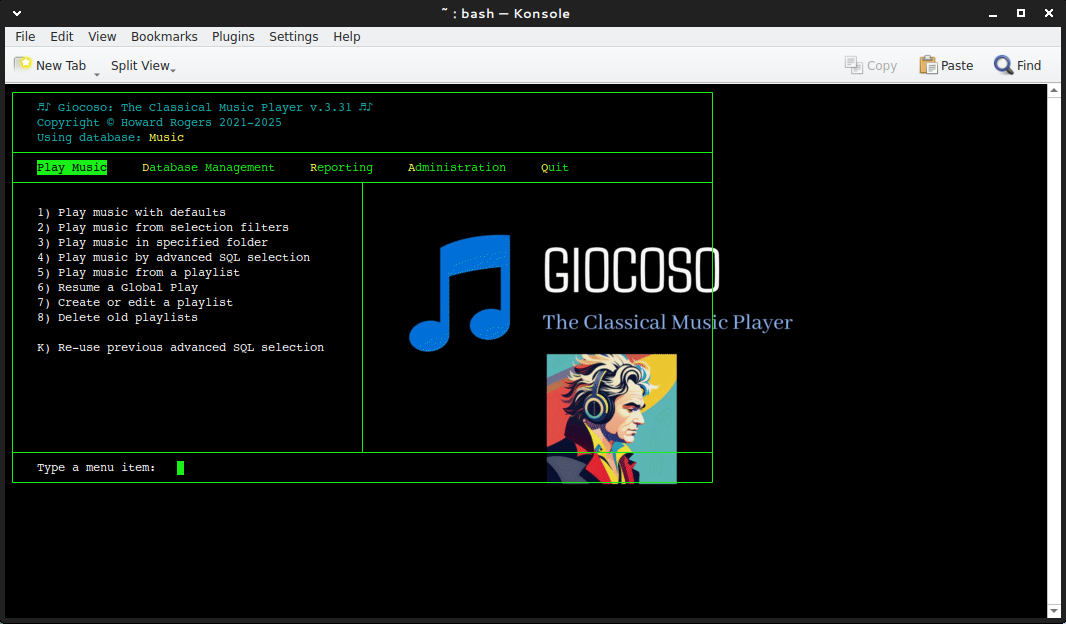Click the scrollbar down arrow
Image resolution: width=1066 pixels, height=624 pixels.
(1055, 611)
